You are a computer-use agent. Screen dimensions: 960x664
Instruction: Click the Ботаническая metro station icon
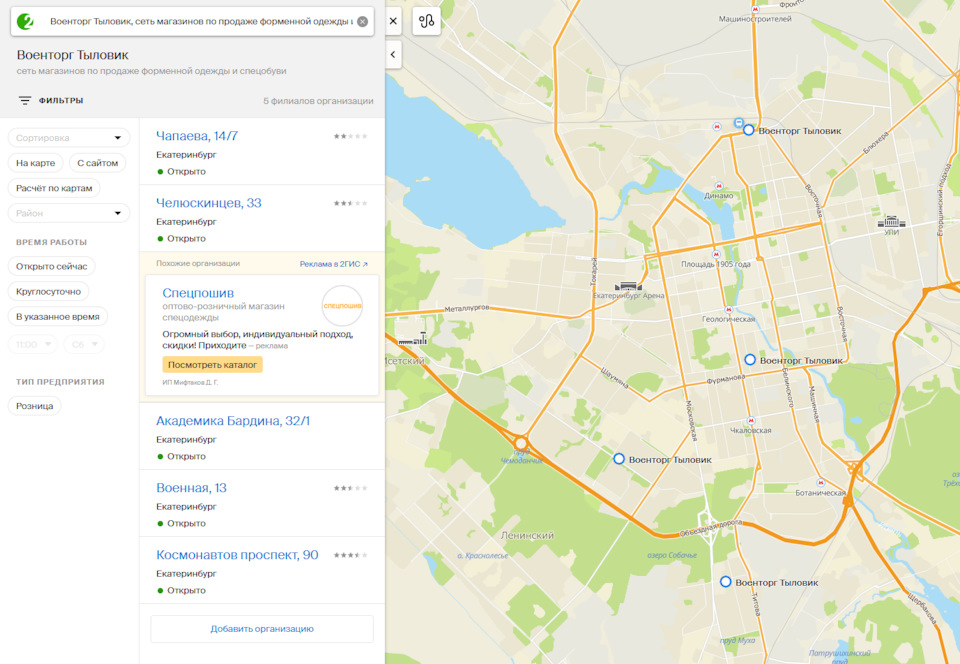(x=820, y=483)
